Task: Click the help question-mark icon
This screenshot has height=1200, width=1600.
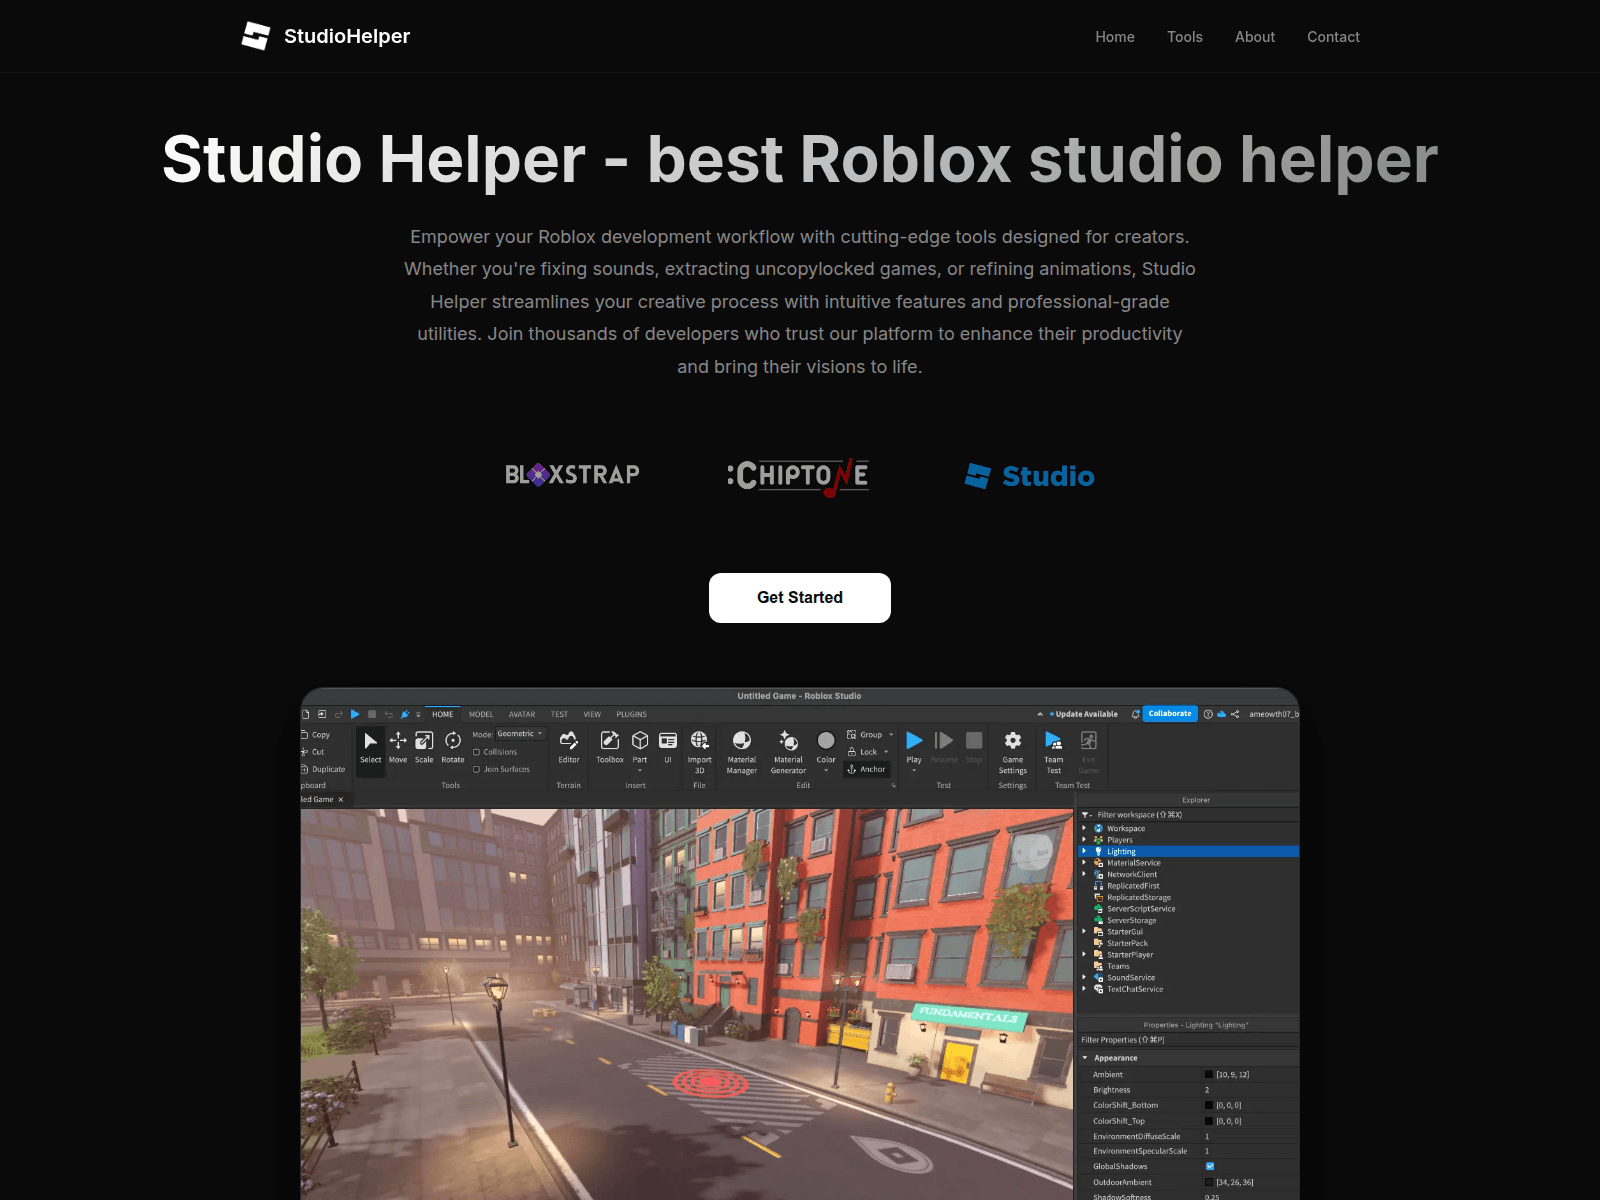Action: tap(1208, 714)
